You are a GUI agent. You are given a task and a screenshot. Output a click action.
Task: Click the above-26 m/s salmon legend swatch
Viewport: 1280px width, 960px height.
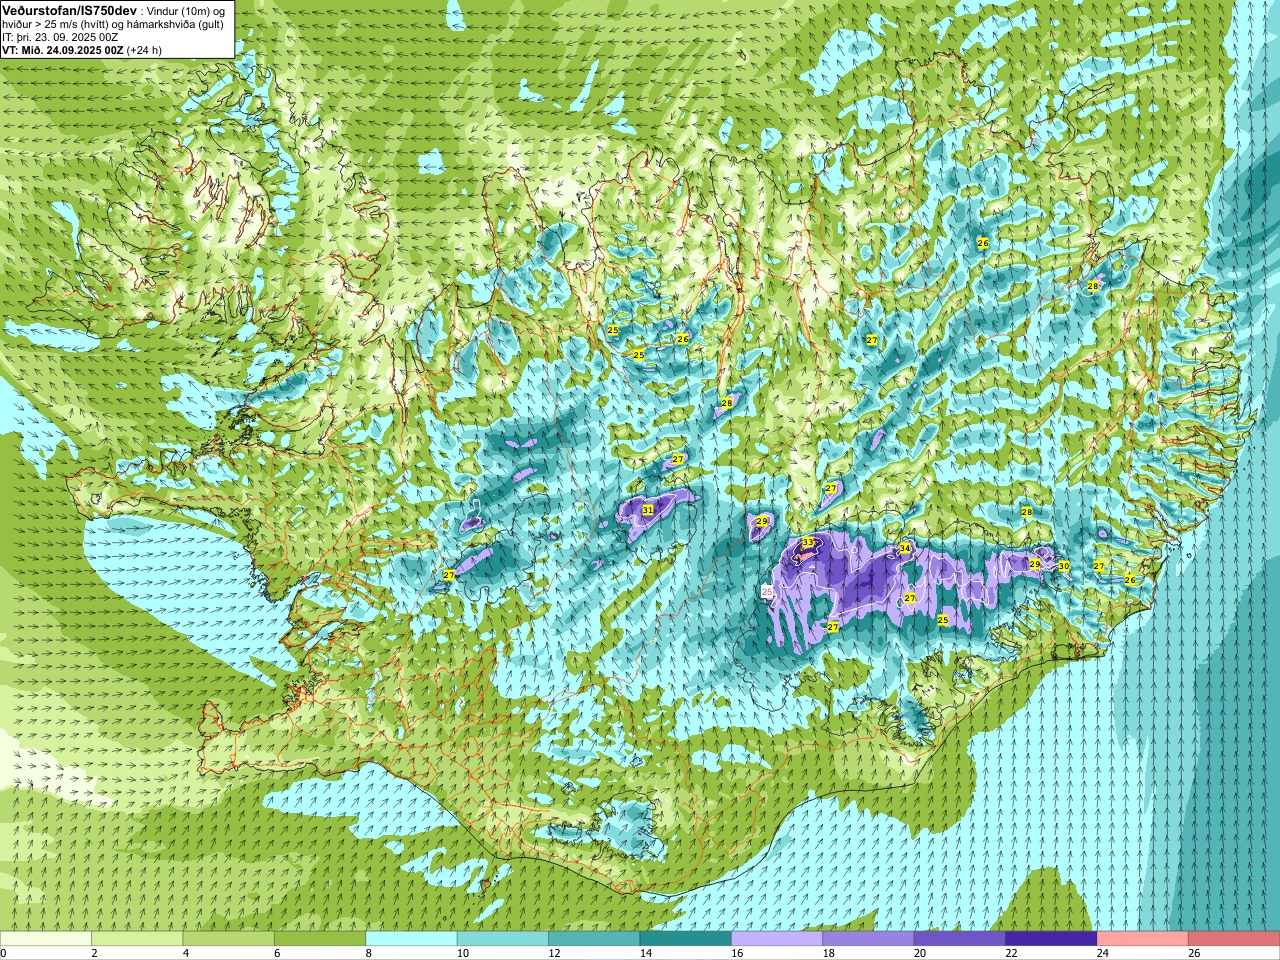click(1234, 939)
